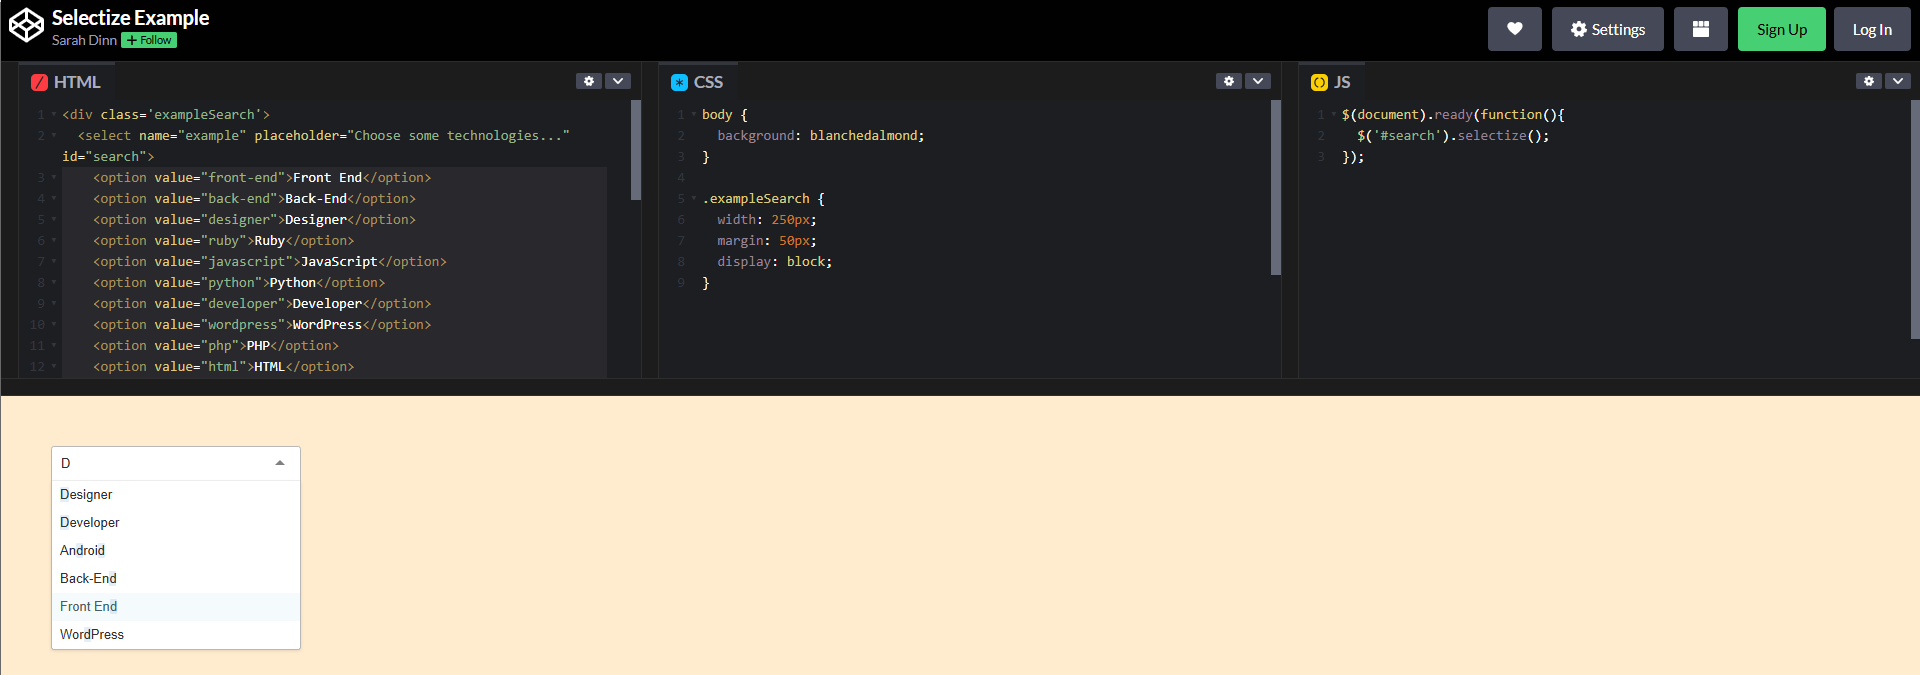Choose Developer from the dropdown list

coord(176,523)
